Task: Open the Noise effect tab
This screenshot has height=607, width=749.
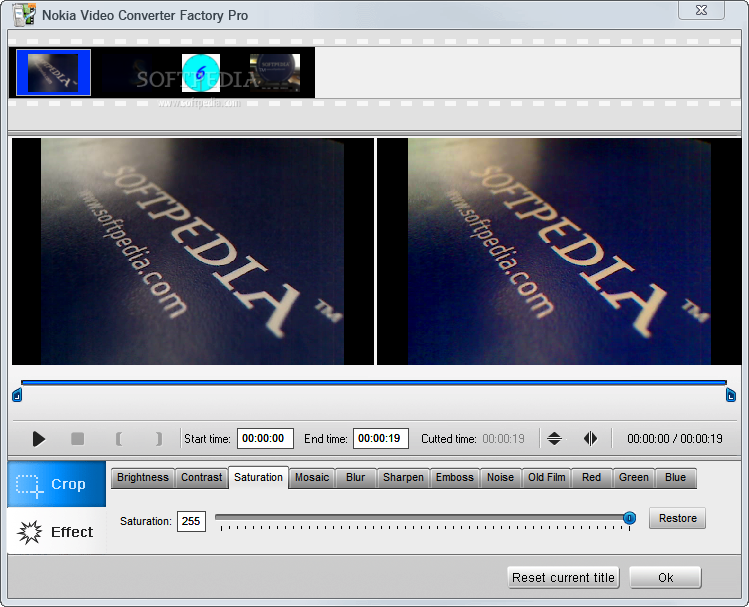Action: pos(500,478)
